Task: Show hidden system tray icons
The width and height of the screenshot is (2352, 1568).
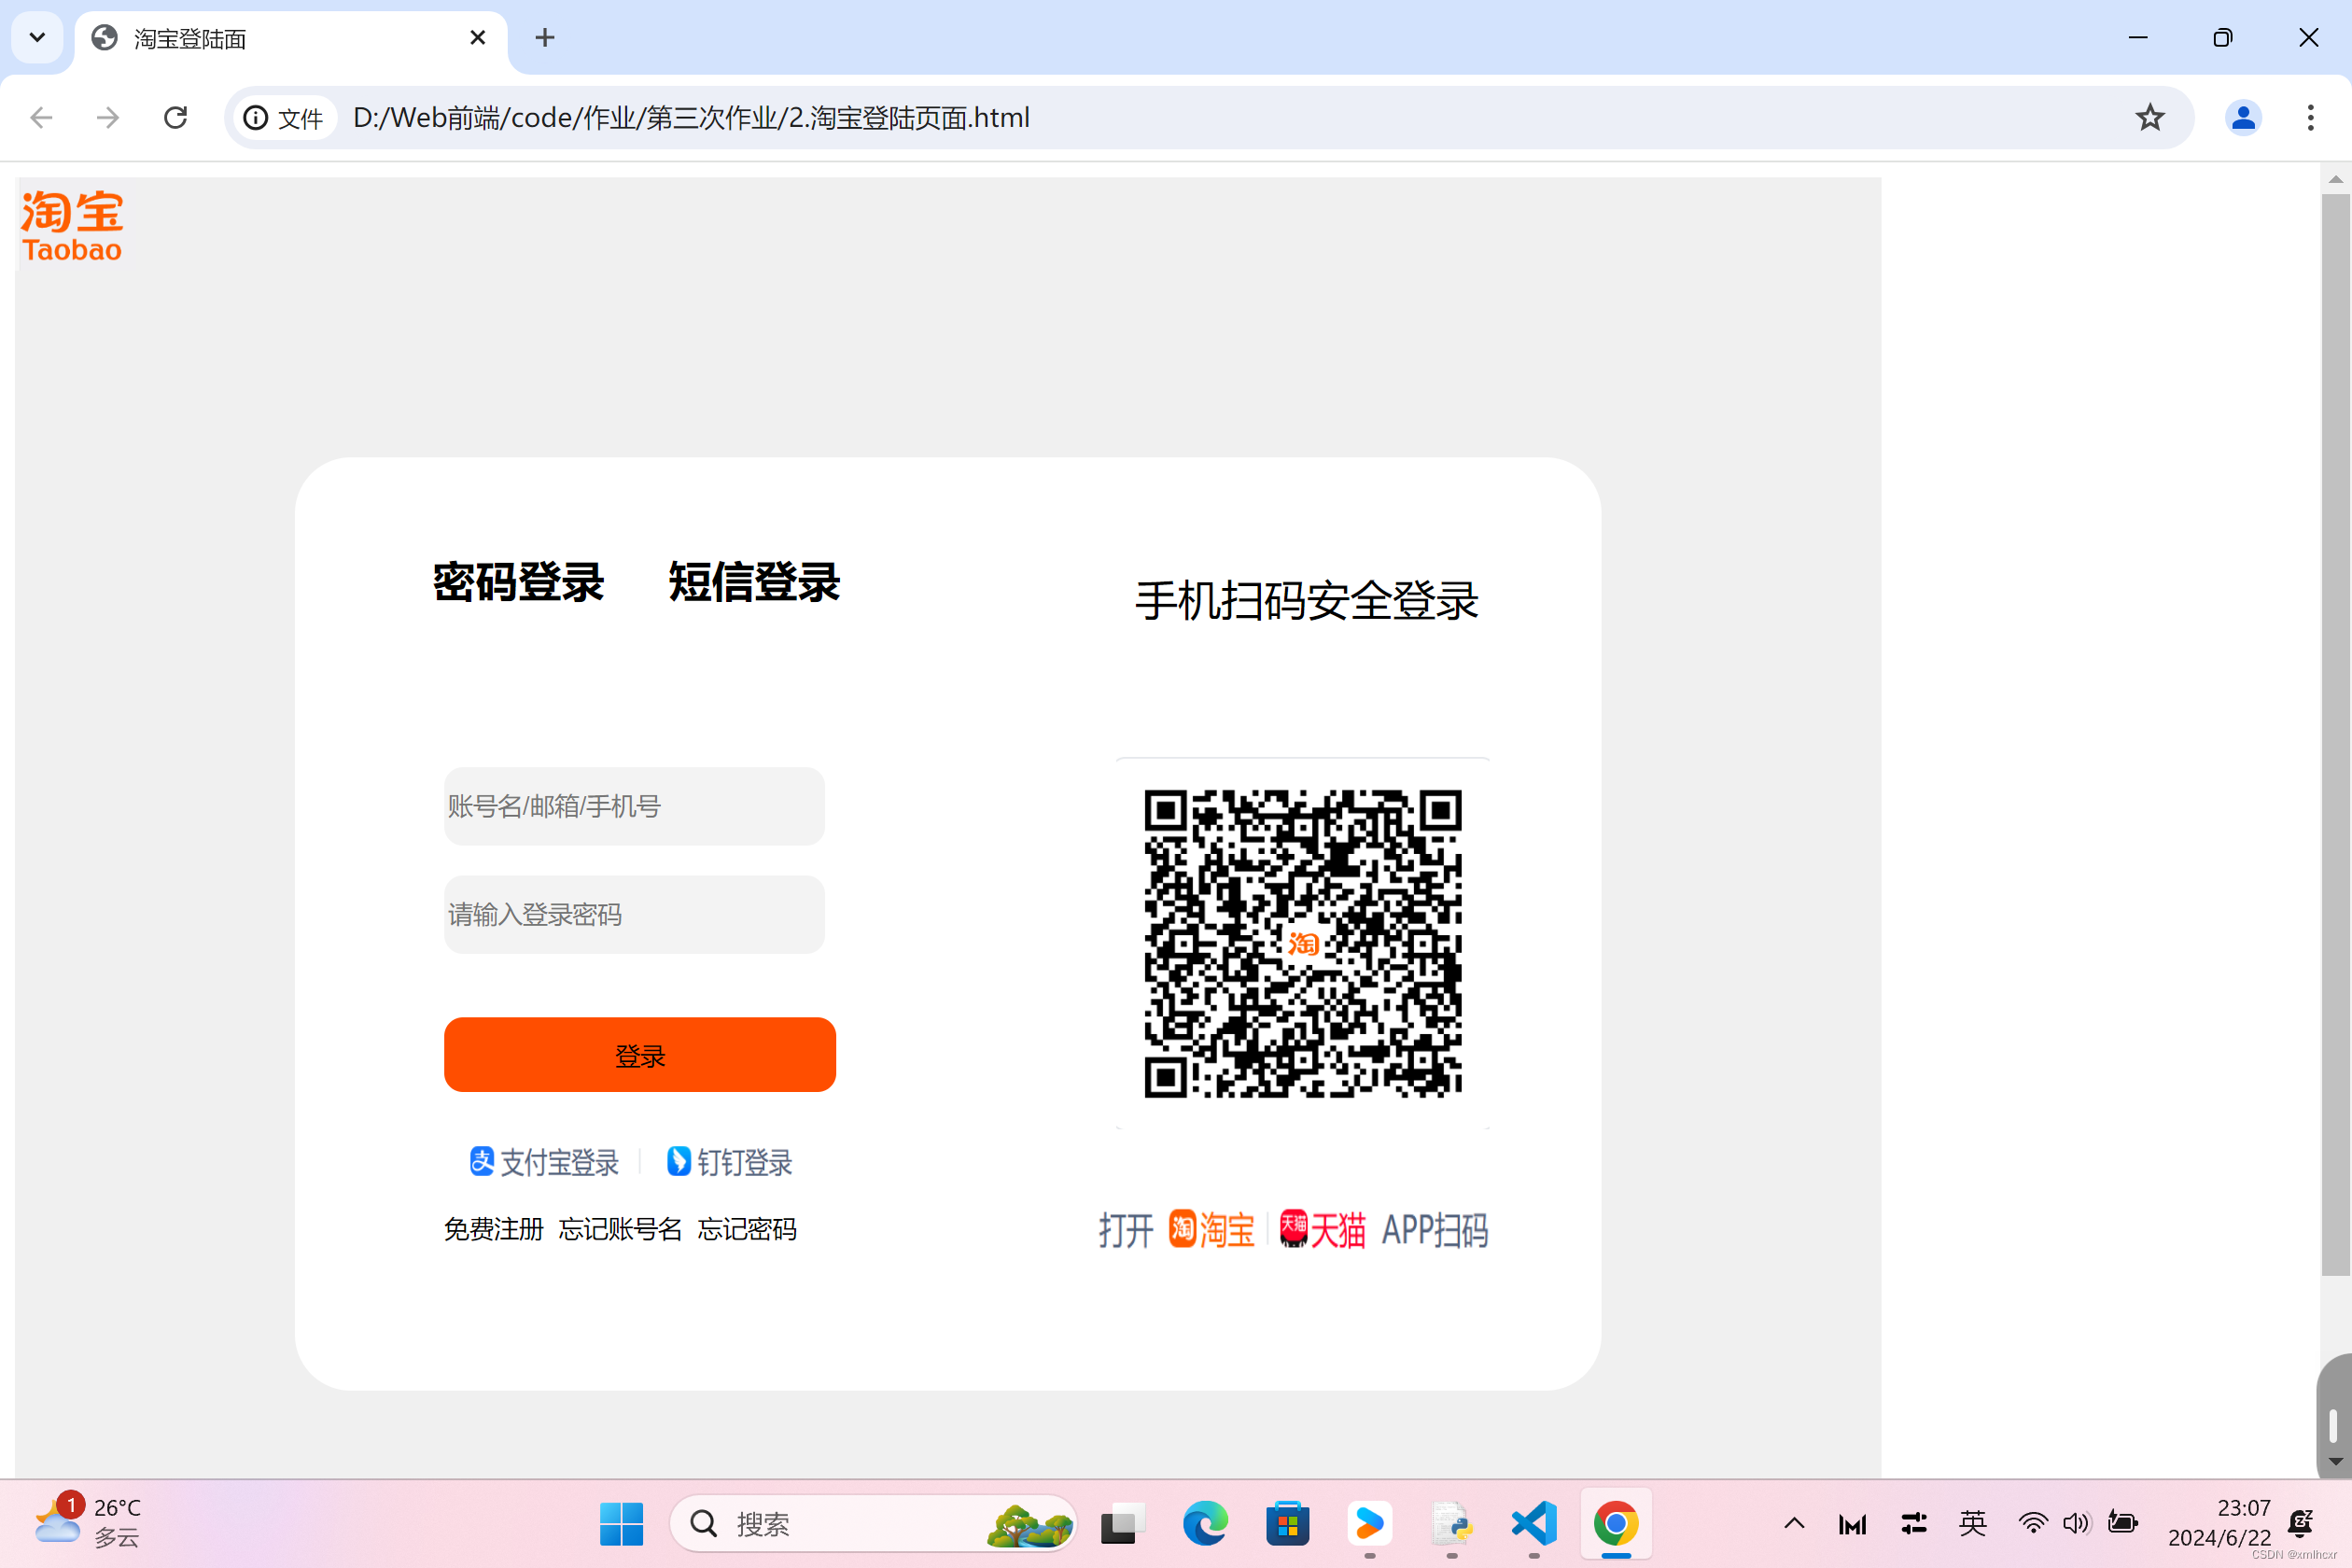Action: (1794, 1523)
